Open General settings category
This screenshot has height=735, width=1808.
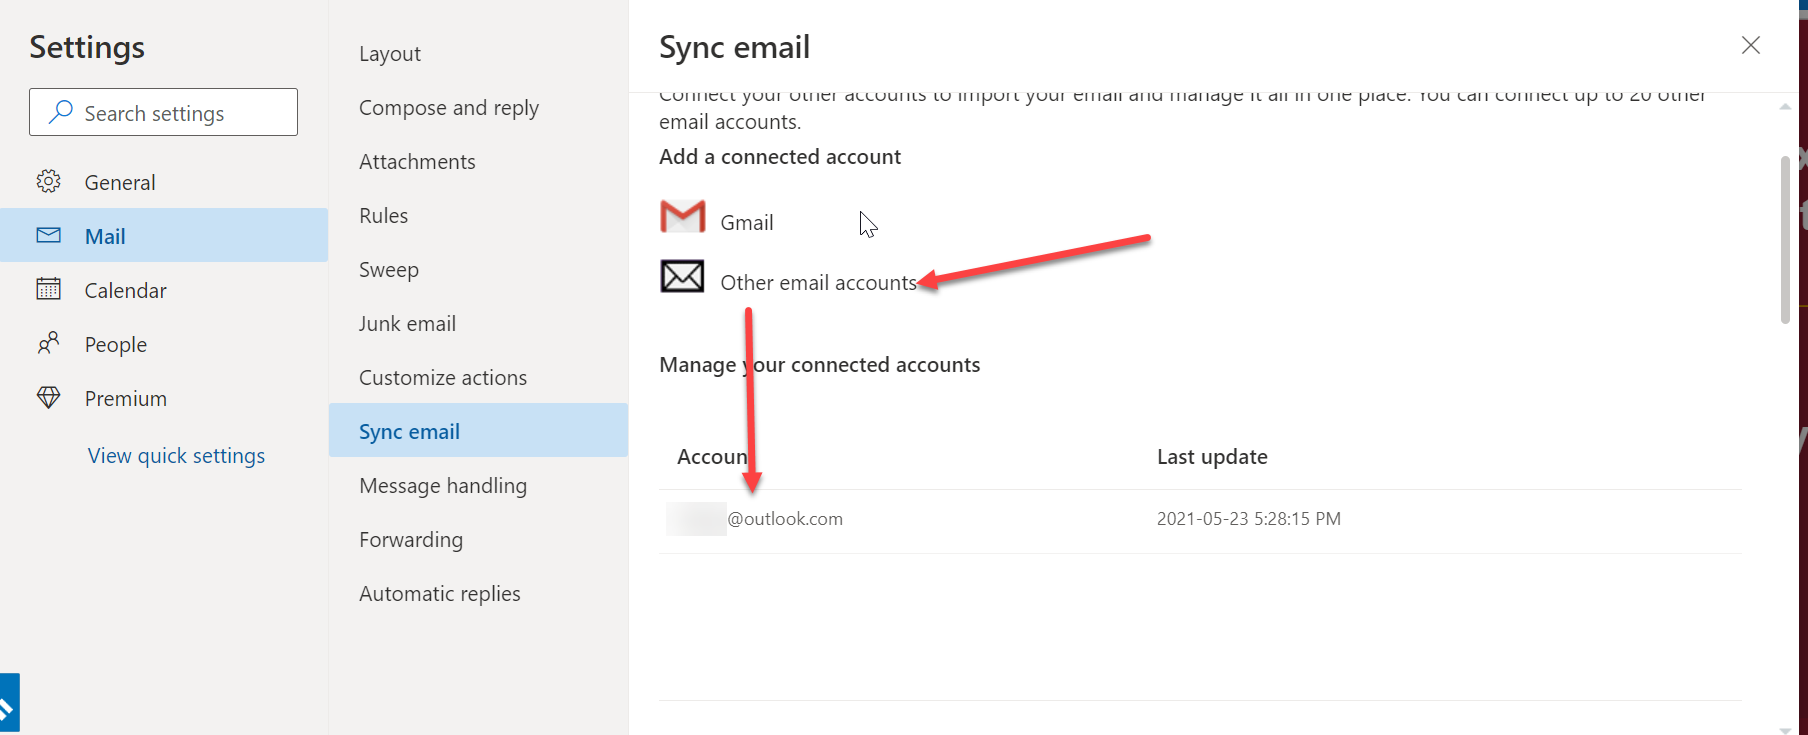(164, 182)
